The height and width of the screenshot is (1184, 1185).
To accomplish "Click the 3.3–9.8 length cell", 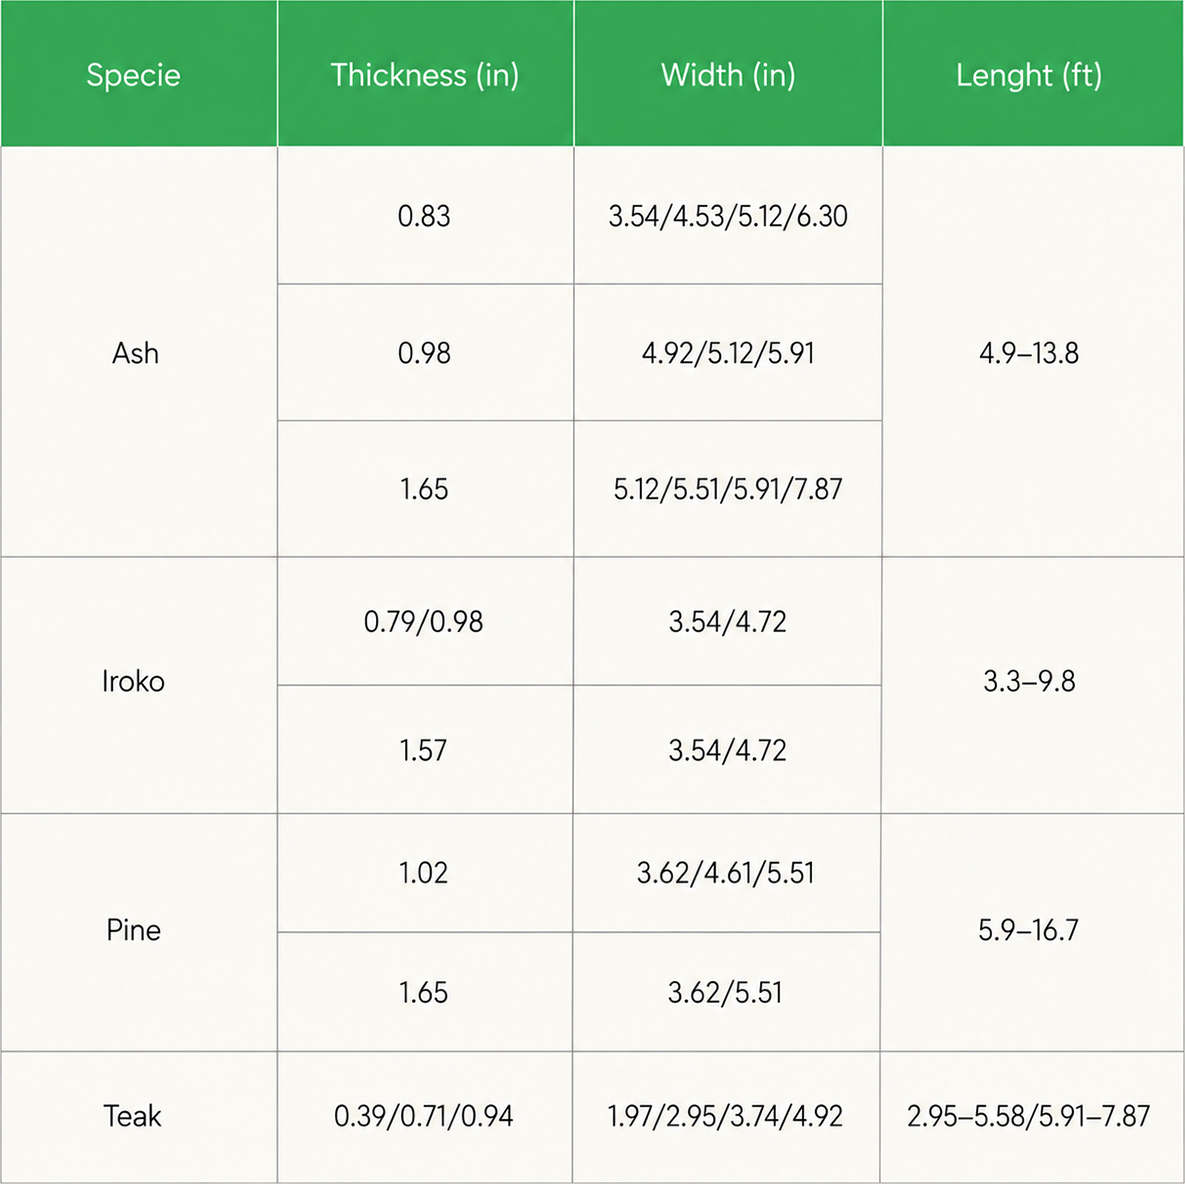I will [x=1032, y=685].
